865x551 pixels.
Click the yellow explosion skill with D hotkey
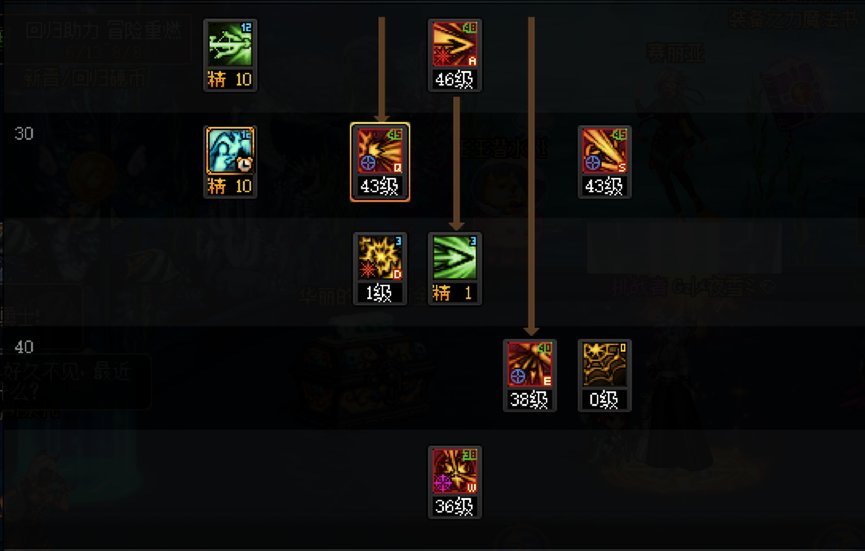380,258
